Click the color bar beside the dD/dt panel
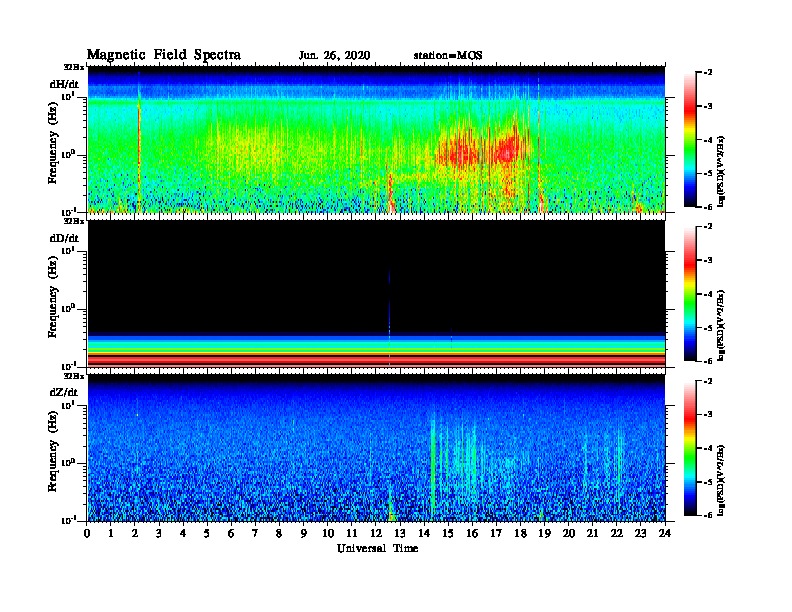Viewport: 792px width, 612px height. [690, 294]
